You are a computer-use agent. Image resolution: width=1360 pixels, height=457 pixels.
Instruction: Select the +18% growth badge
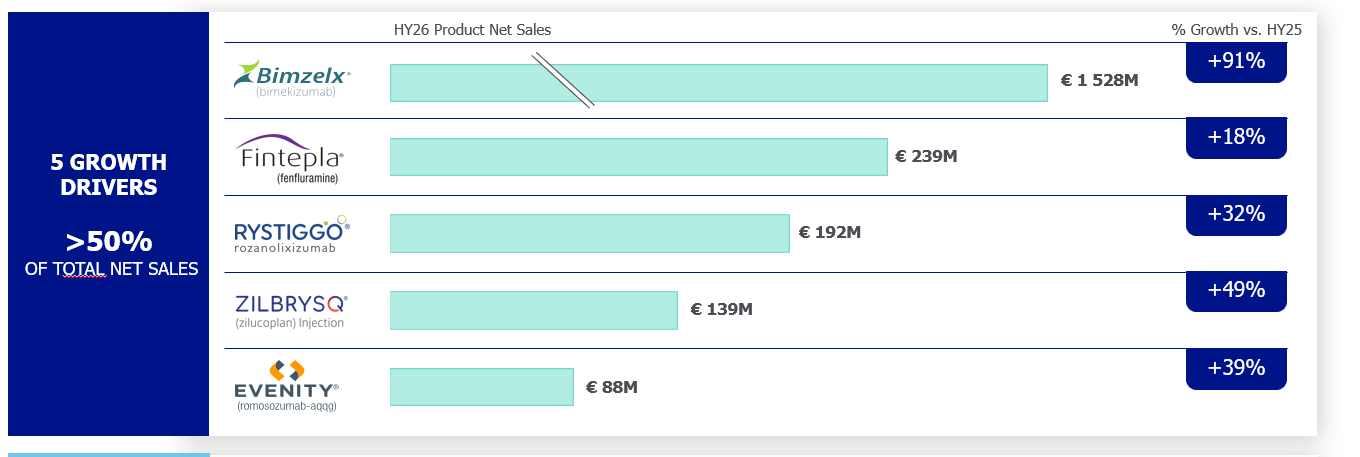(x=1236, y=138)
